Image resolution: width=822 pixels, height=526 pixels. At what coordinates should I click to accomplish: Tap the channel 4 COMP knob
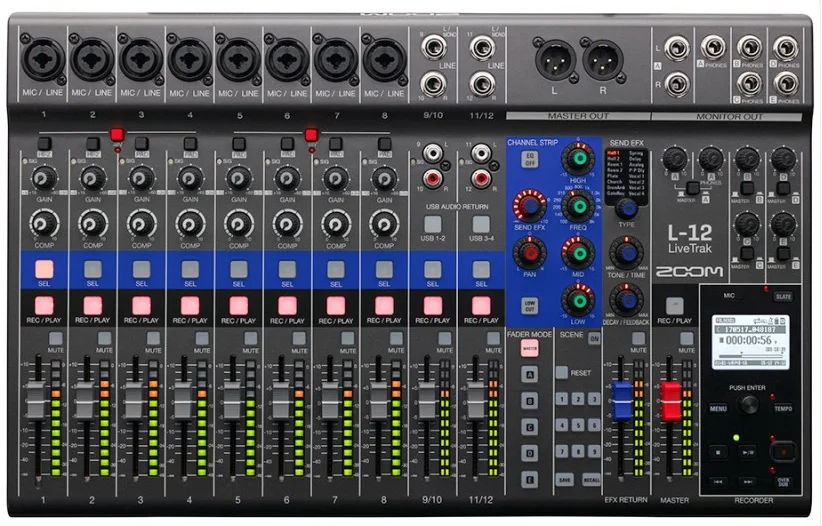tap(190, 224)
